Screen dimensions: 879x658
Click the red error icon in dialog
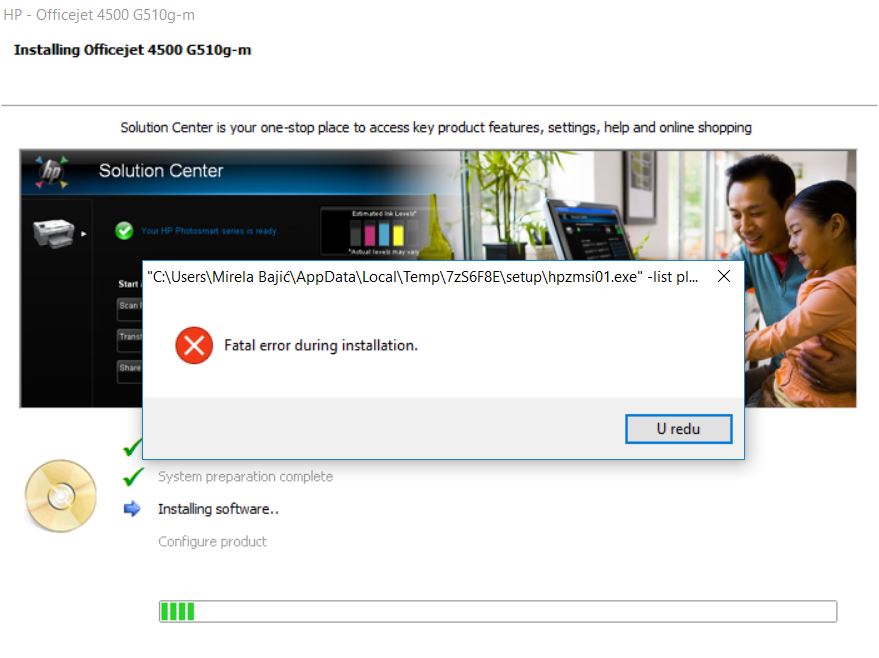point(194,345)
